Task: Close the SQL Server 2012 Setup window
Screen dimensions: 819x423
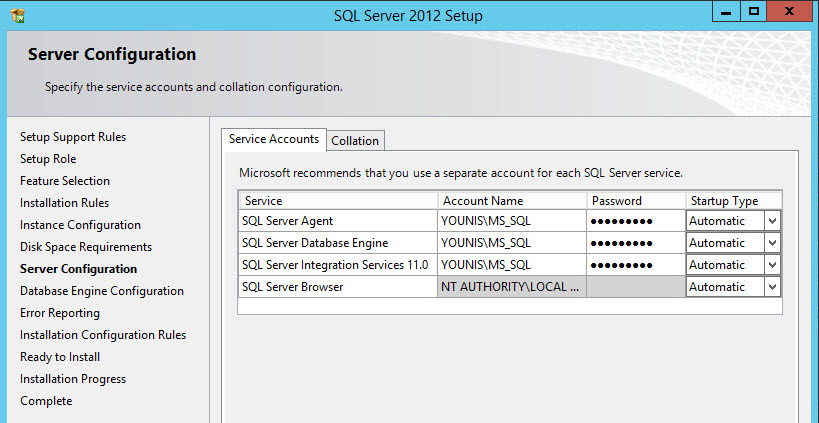Action: pyautogui.click(x=791, y=11)
